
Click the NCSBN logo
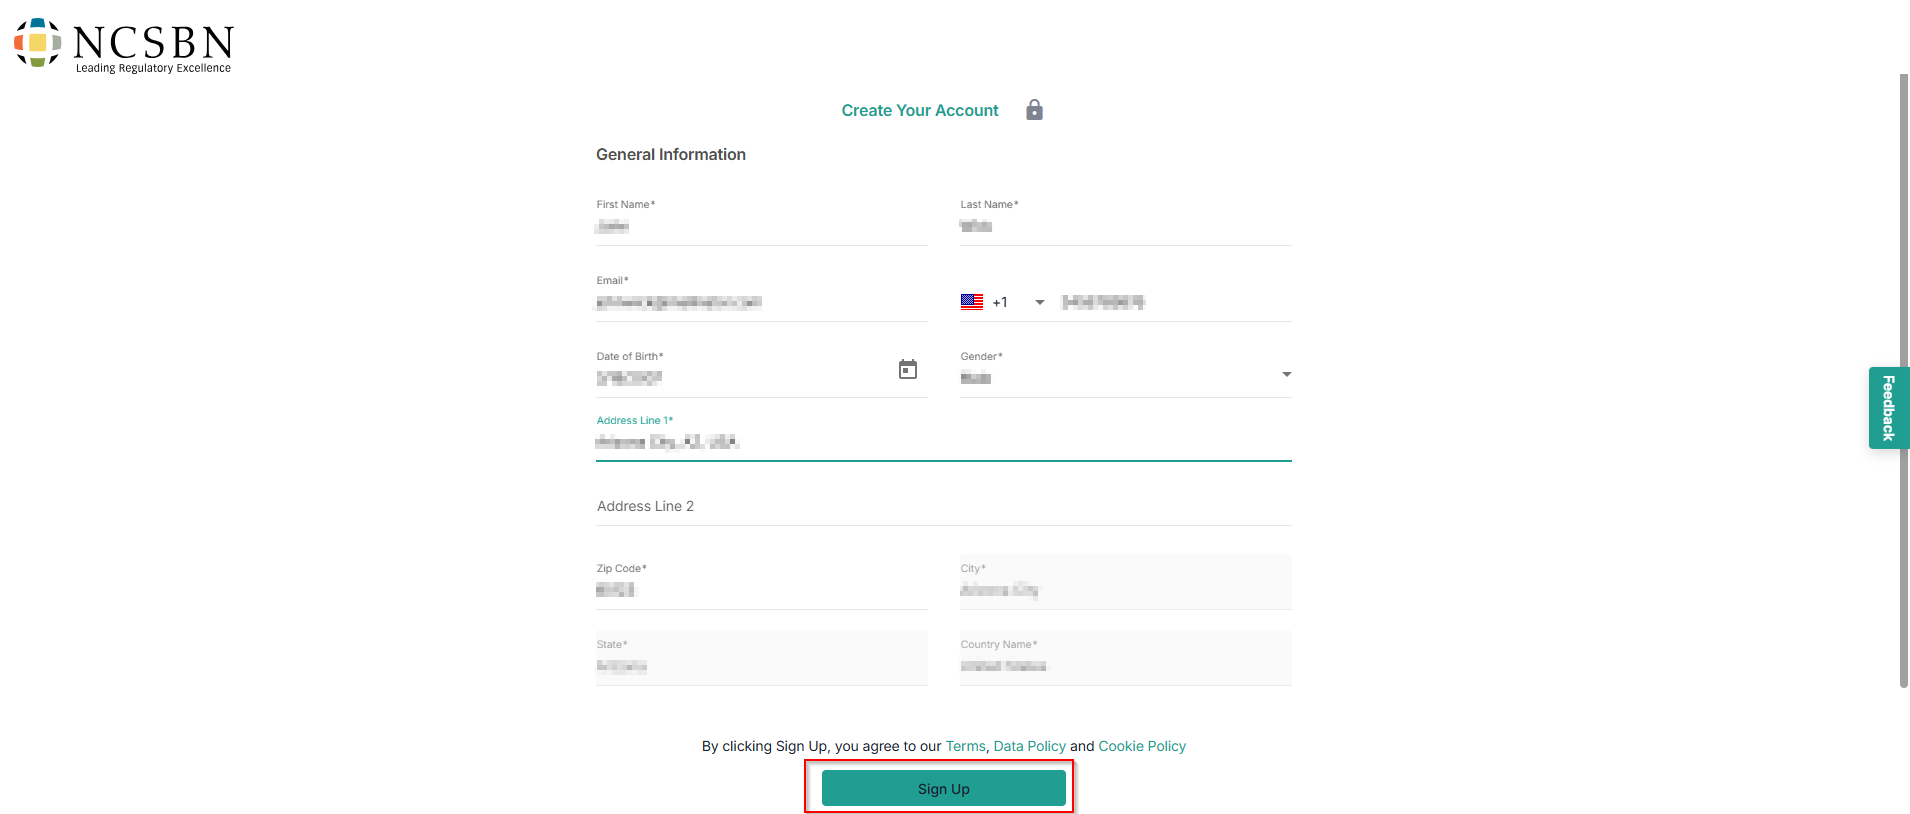[x=124, y=45]
